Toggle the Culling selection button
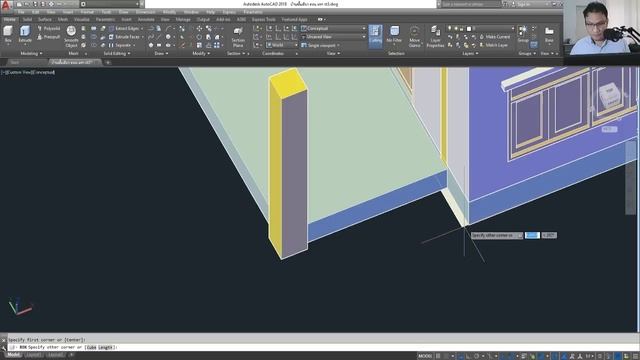This screenshot has width=640, height=360. [375, 36]
